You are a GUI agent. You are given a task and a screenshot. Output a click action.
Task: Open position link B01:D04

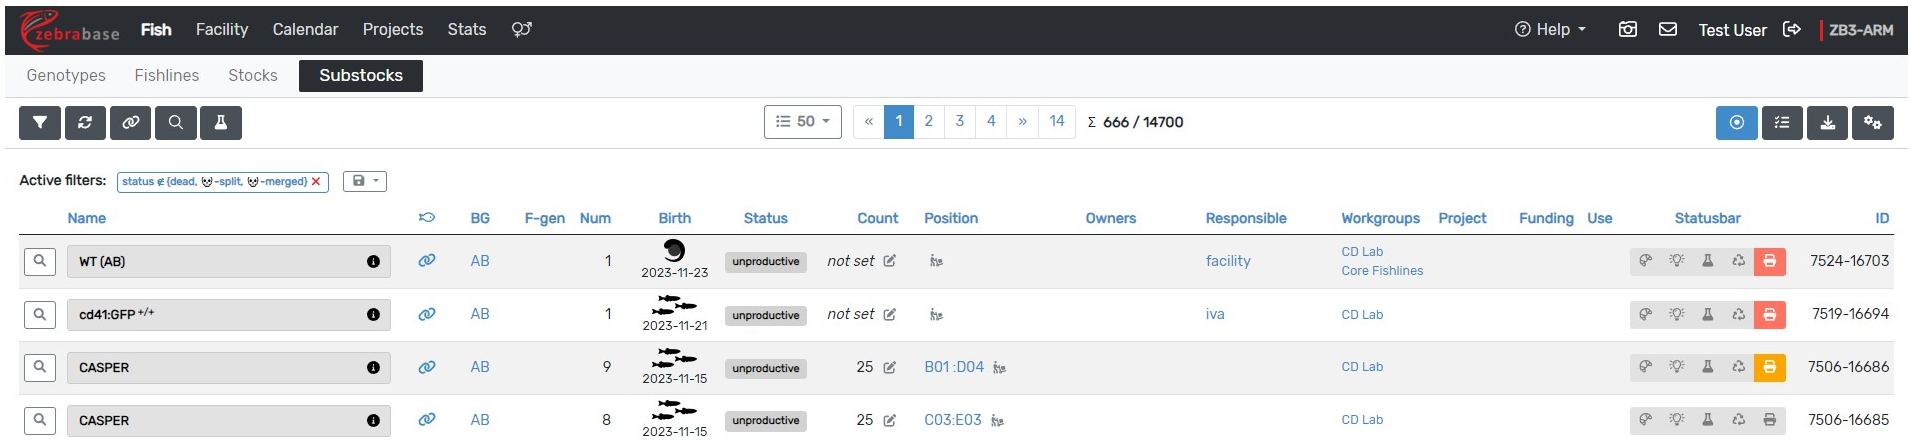pyautogui.click(x=954, y=367)
